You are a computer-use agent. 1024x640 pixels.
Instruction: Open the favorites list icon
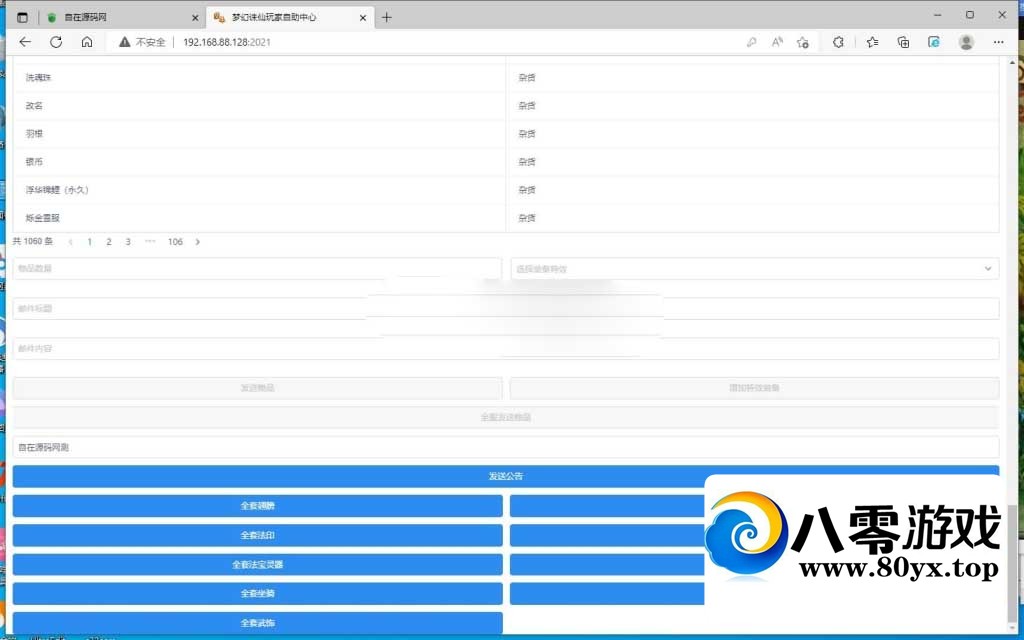(x=872, y=42)
